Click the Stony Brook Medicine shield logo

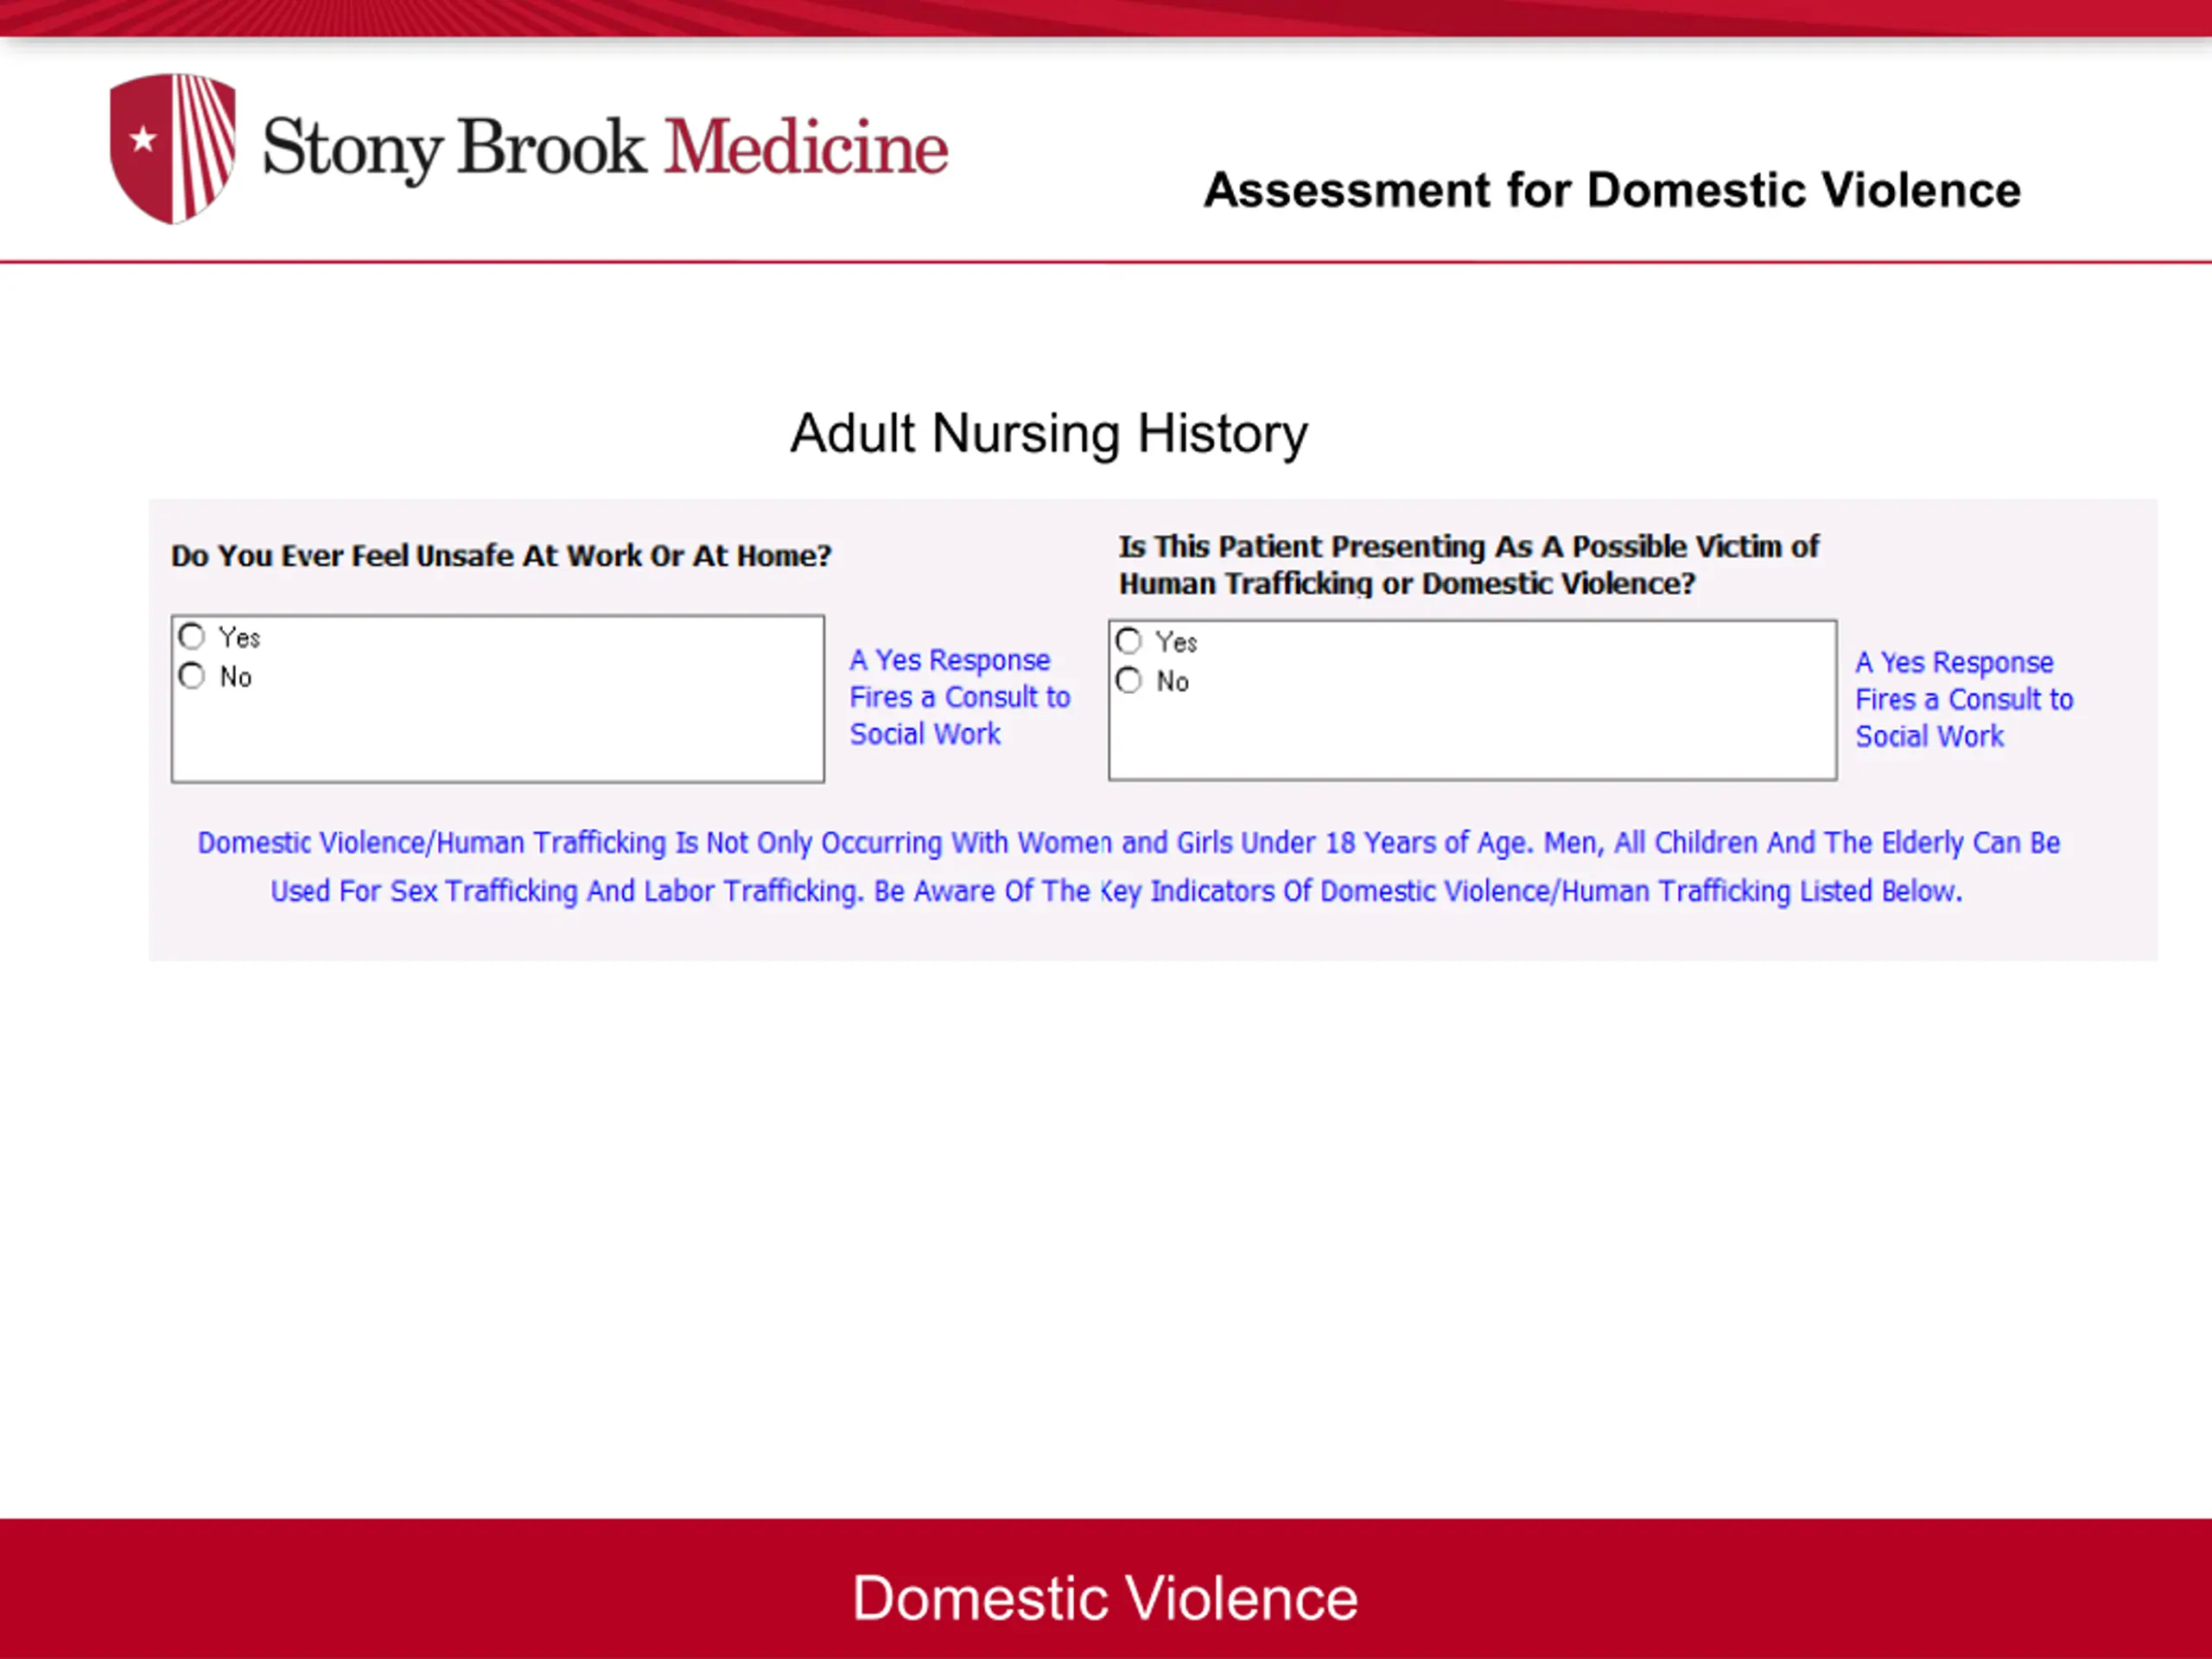pos(173,148)
